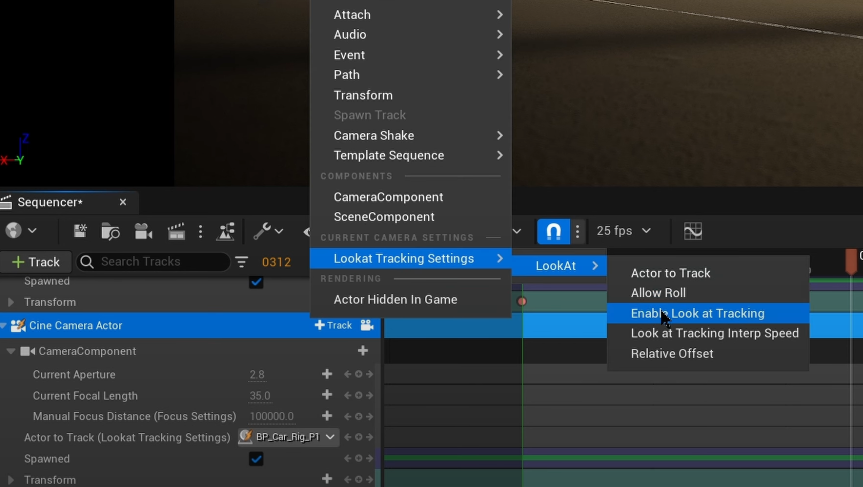Click the track filter icon beside search
863x487 pixels.
pos(242,262)
